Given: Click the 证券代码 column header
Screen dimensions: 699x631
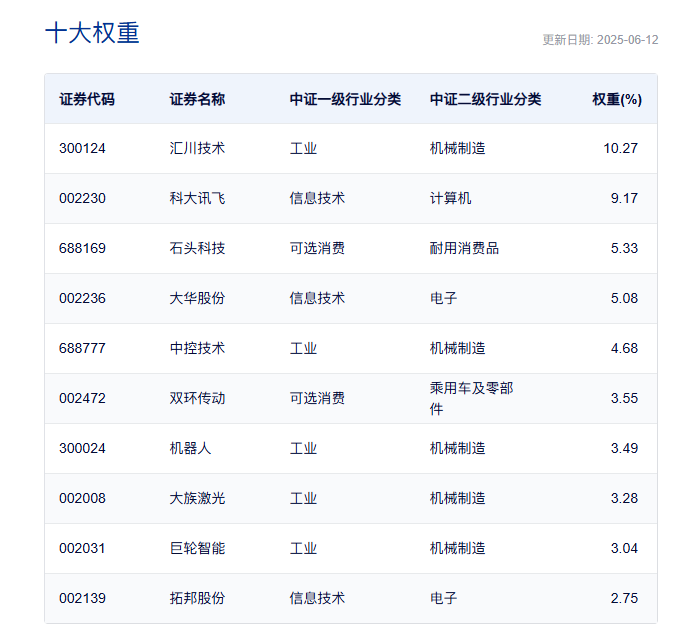Looking at the screenshot, I should (x=87, y=99).
